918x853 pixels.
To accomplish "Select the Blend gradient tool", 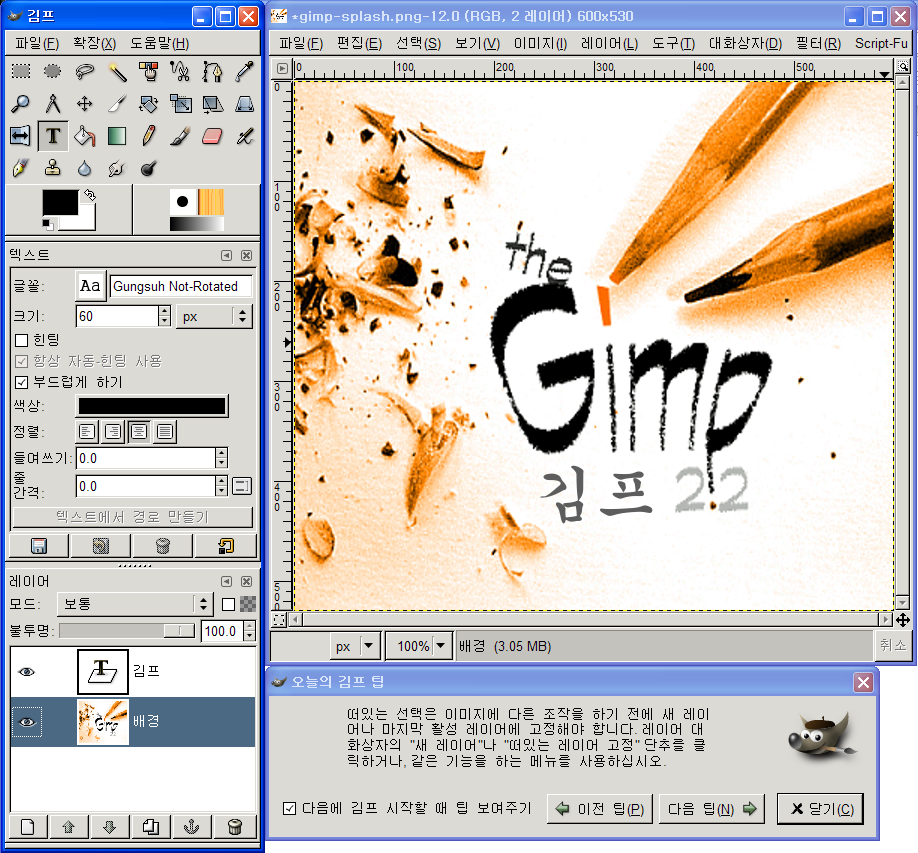I will coord(117,136).
